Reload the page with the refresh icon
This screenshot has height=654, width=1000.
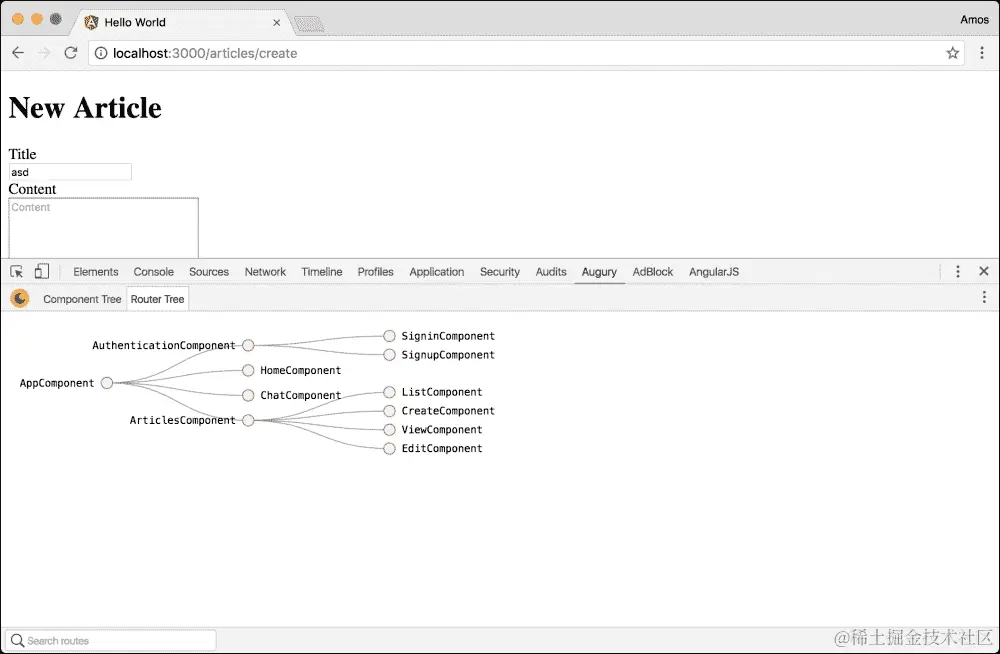click(71, 53)
